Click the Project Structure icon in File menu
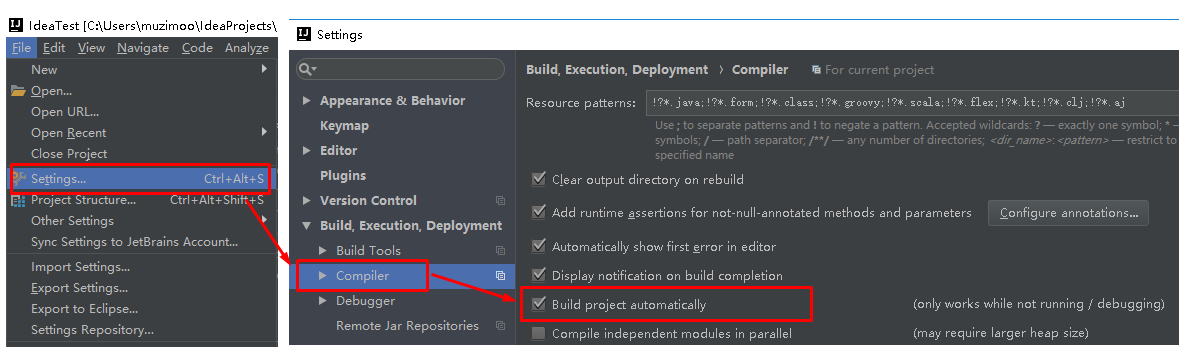This screenshot has width=1186, height=364. (18, 200)
